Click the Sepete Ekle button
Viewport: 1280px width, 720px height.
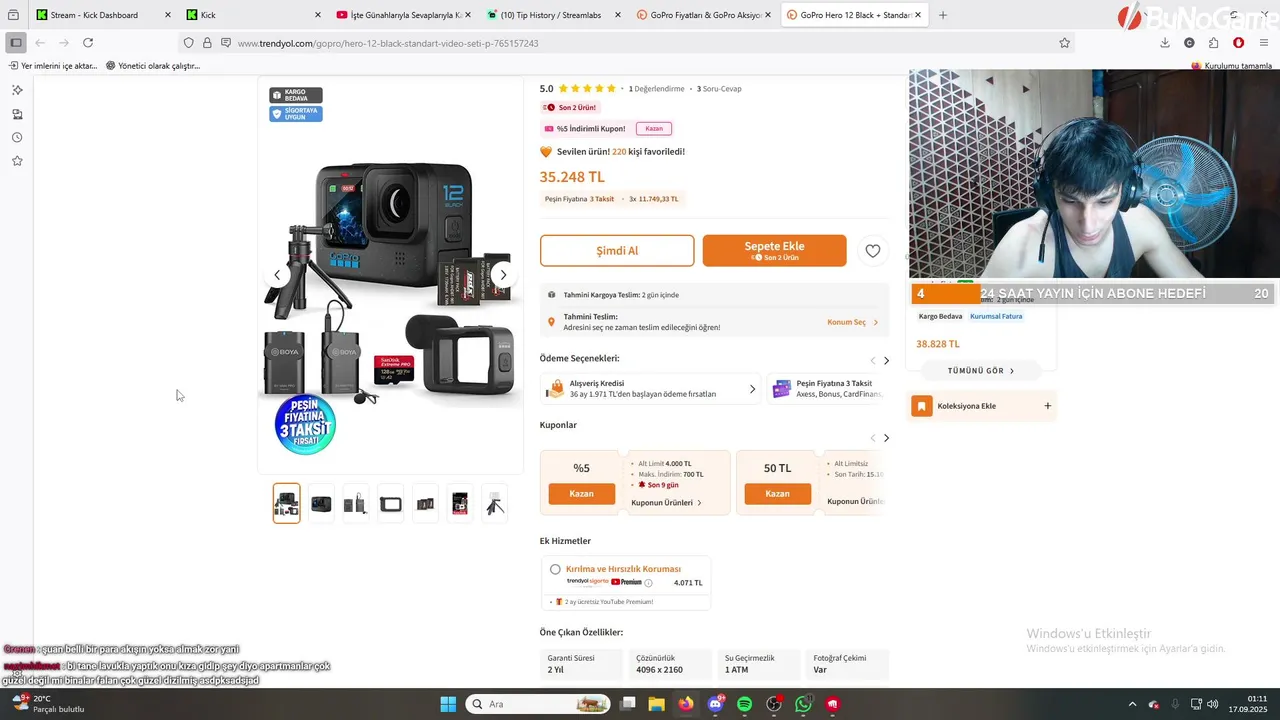pos(774,251)
